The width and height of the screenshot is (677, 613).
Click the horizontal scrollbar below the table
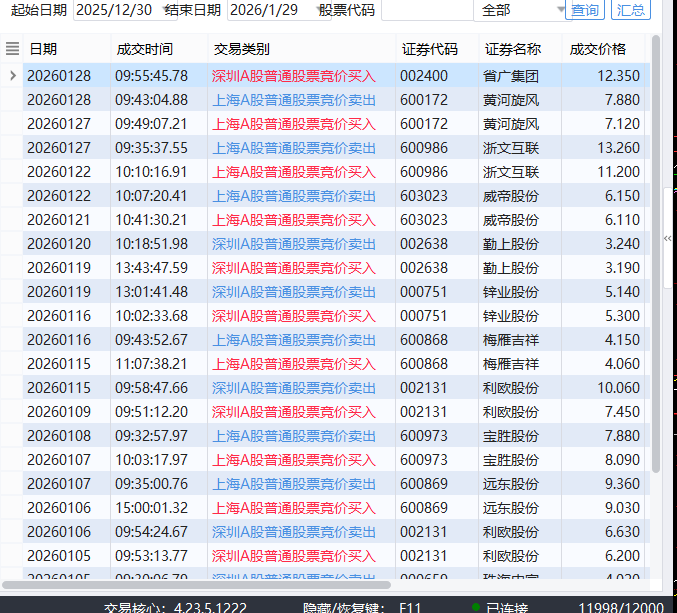pos(196,585)
